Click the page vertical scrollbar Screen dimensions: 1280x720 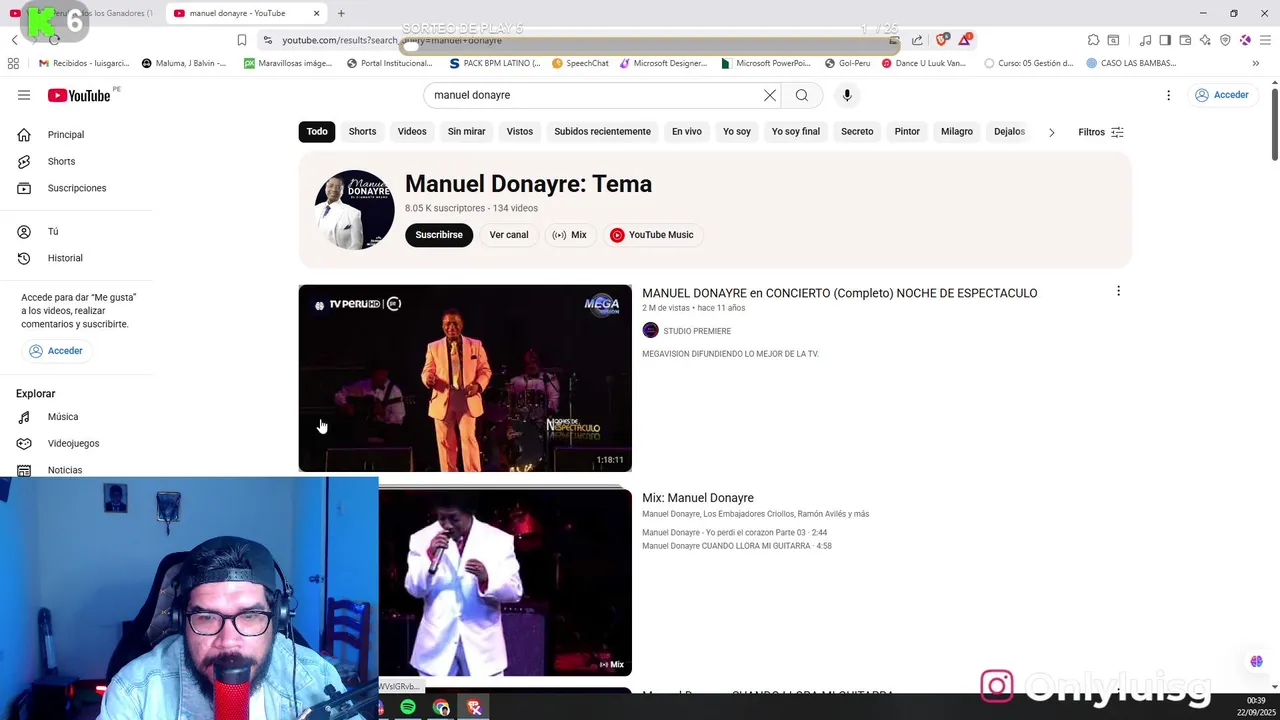pos(1275,124)
